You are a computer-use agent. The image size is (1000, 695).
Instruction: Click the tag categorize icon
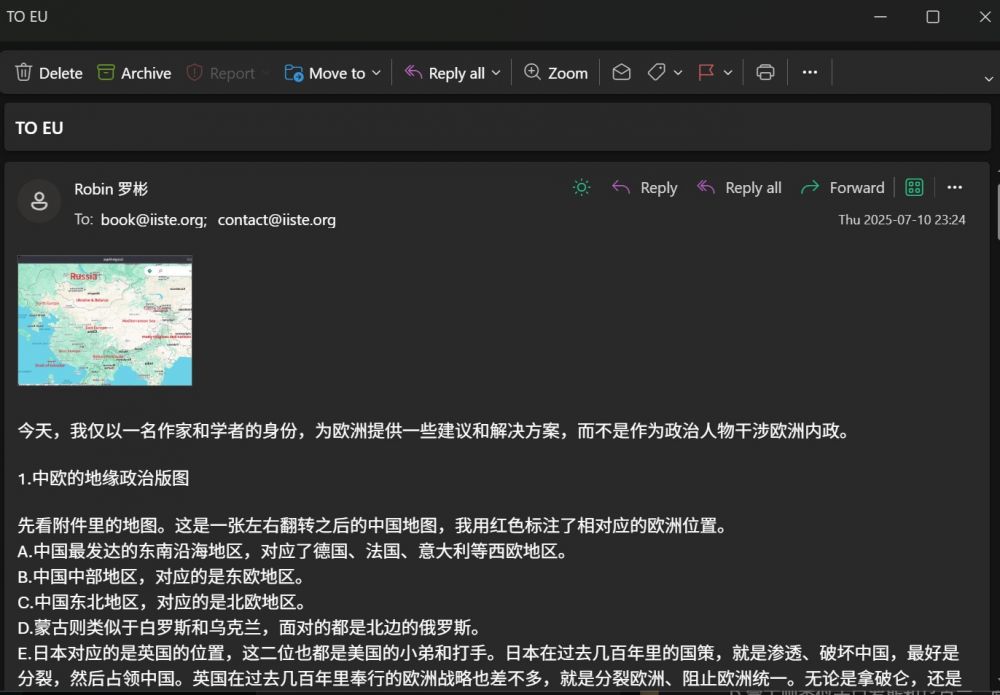tap(656, 72)
